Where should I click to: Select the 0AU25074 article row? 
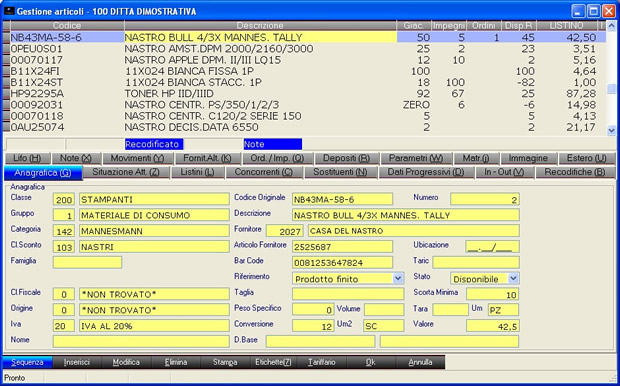(x=304, y=127)
